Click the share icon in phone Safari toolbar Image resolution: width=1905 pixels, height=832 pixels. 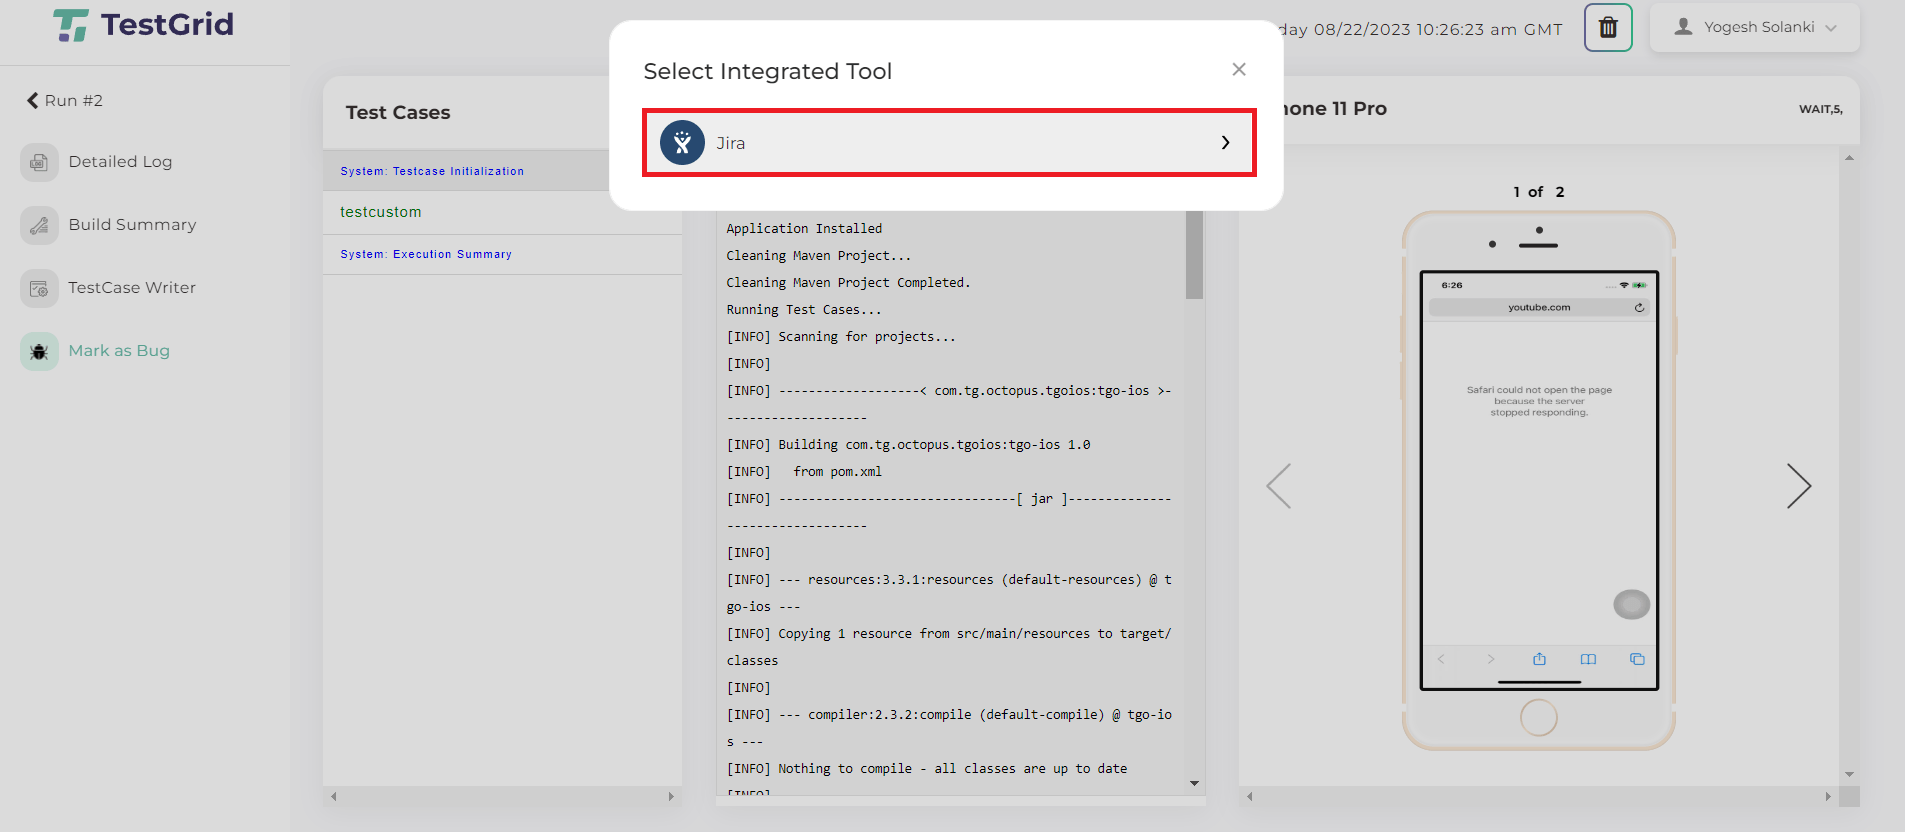pos(1539,659)
